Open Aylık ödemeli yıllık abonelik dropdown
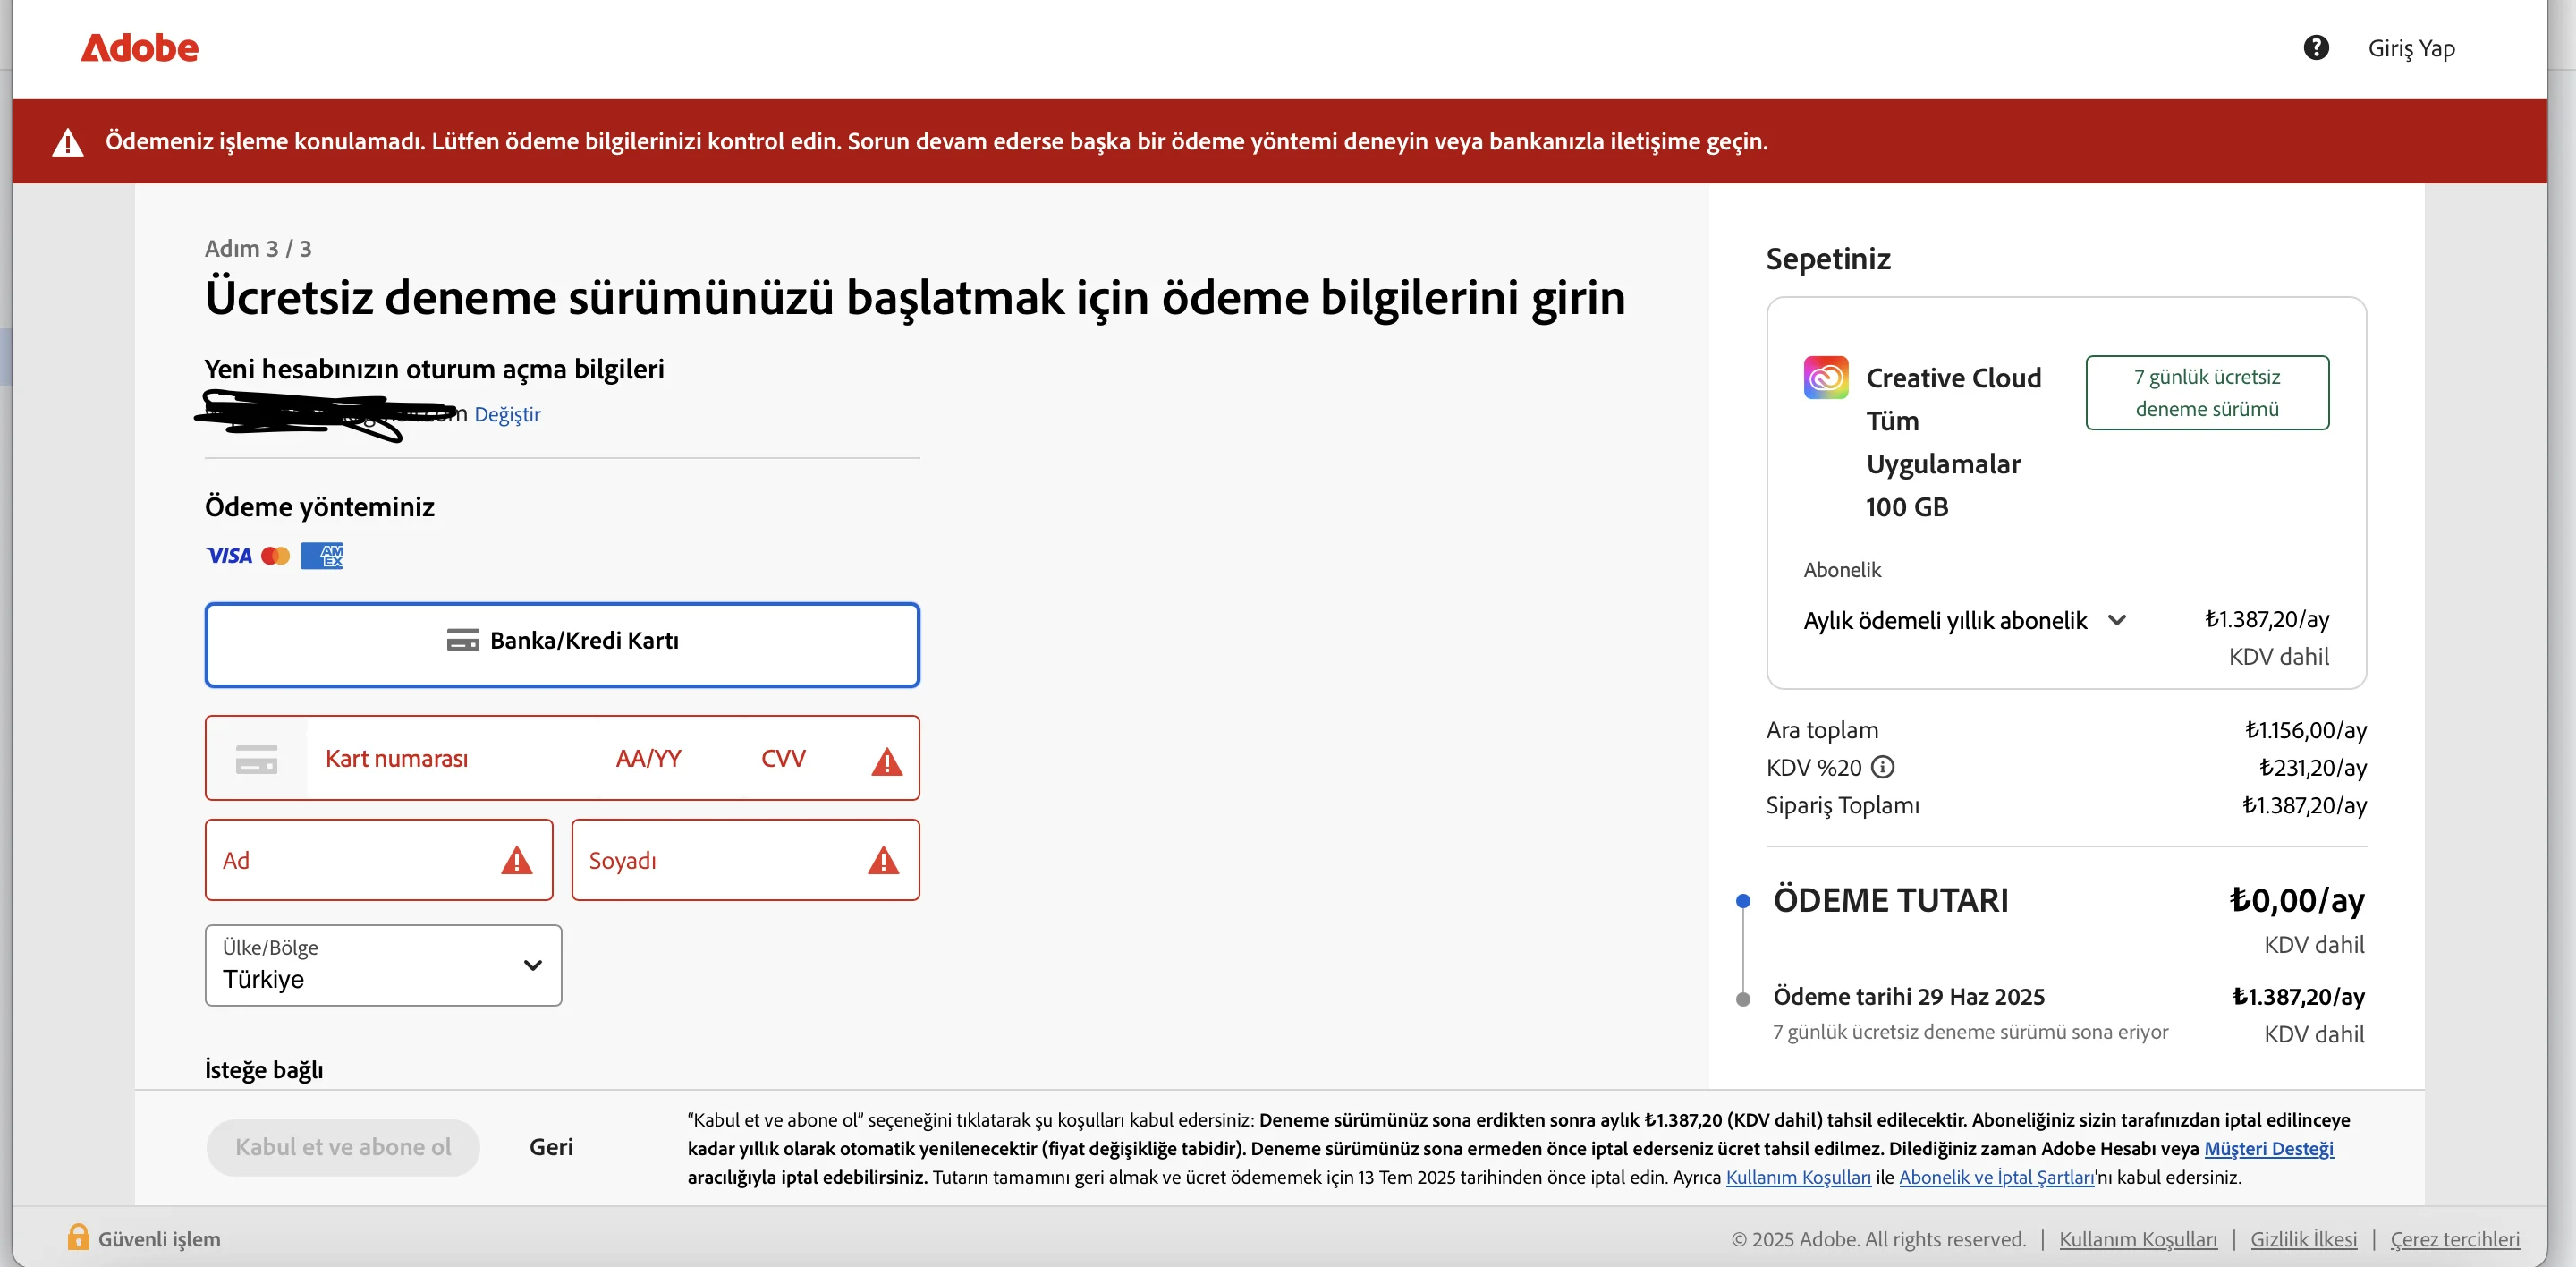 pyautogui.click(x=1964, y=621)
